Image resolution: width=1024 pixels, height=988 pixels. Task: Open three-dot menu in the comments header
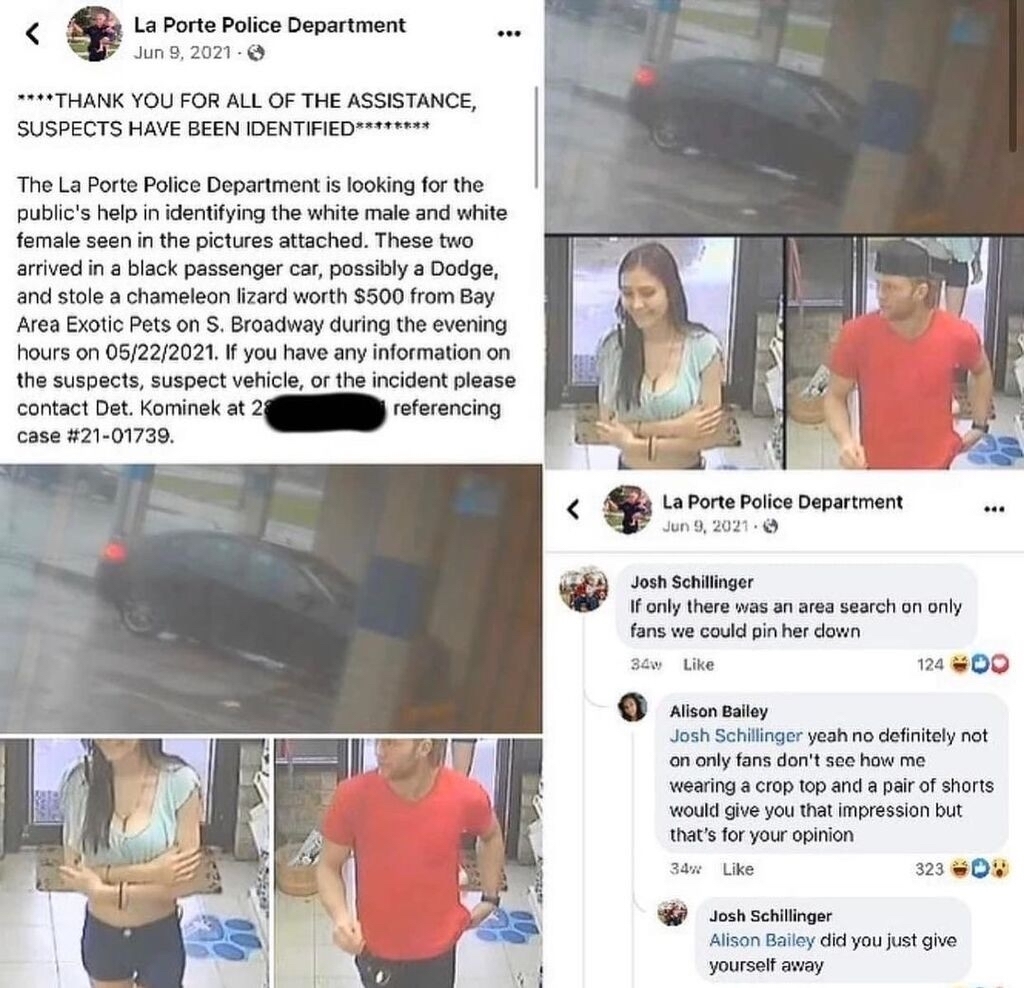click(994, 509)
